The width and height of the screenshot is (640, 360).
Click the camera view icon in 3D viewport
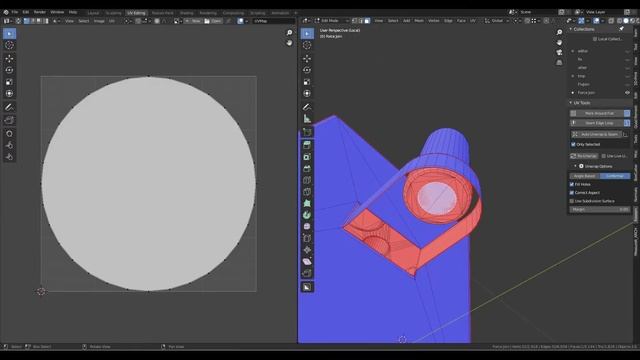pos(559,52)
